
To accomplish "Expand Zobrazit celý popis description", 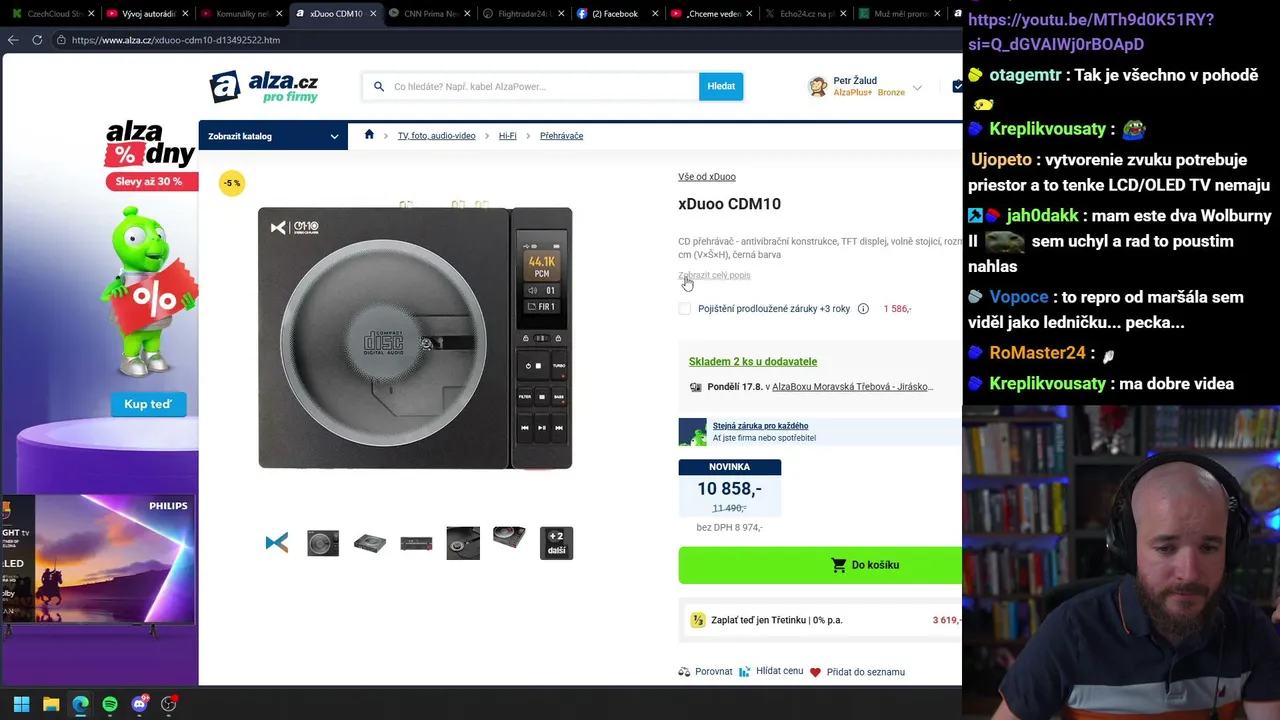I will pos(714,275).
